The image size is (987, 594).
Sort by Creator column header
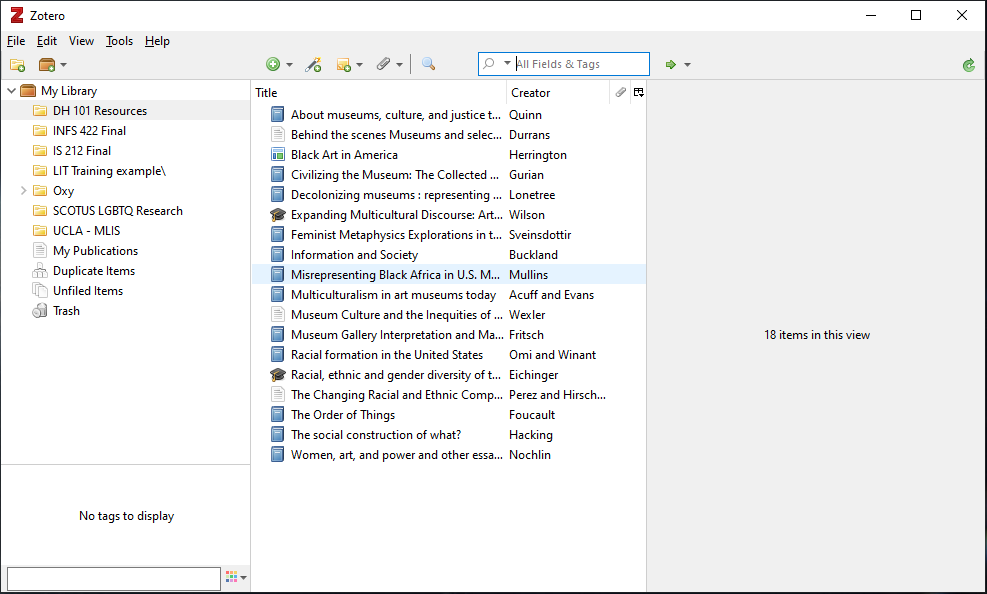coord(558,92)
